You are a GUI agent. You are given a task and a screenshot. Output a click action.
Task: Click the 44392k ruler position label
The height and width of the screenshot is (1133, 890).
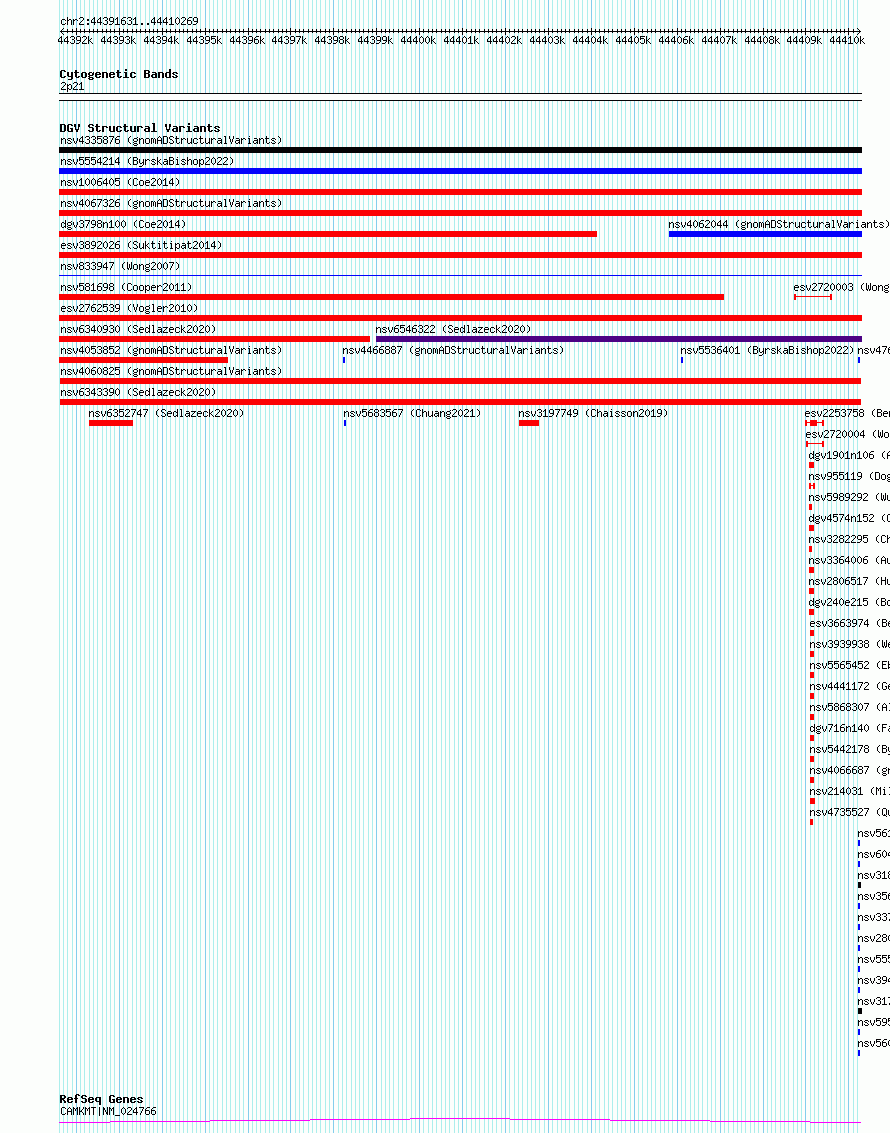point(75,40)
